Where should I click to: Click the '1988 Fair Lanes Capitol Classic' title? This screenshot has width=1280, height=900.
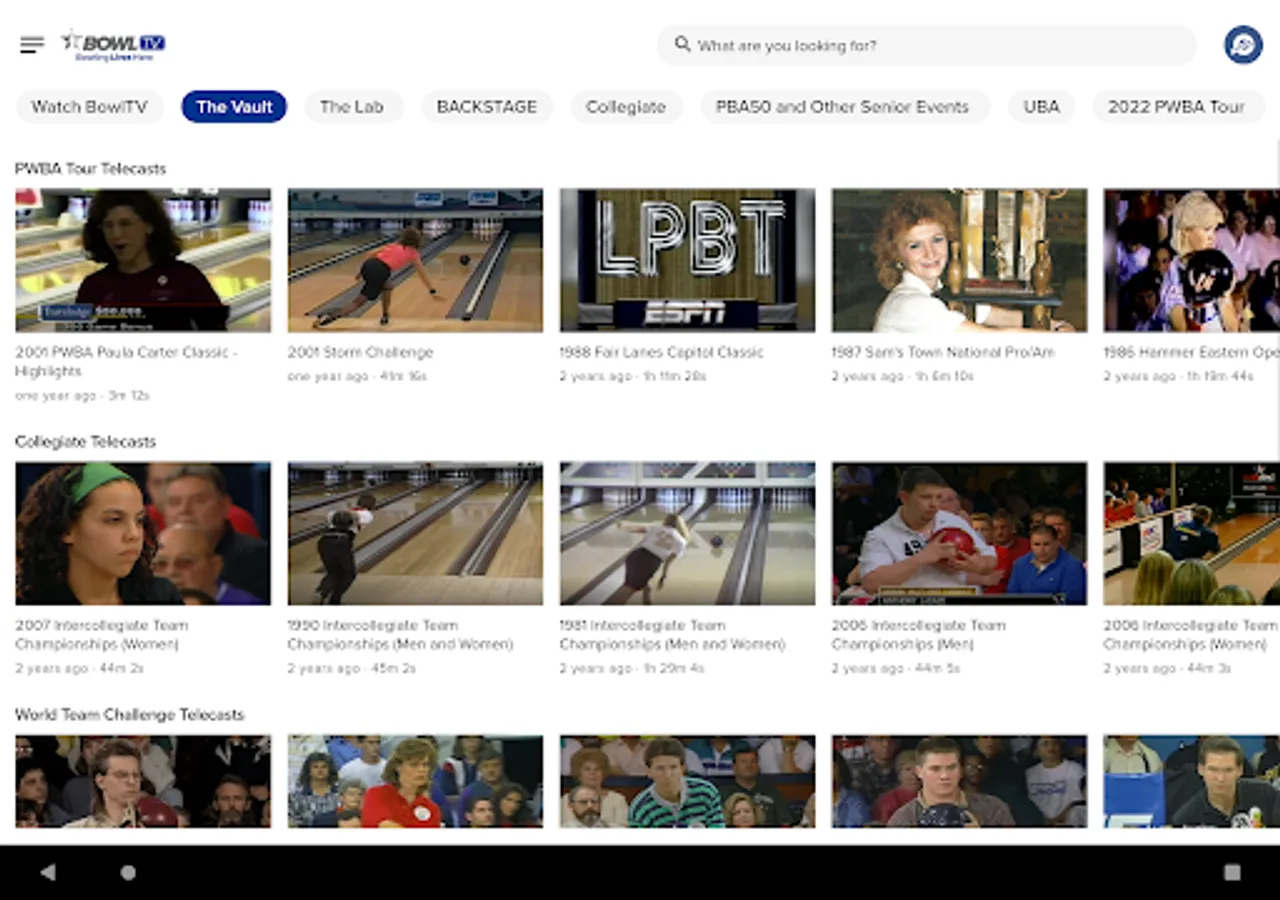pos(662,353)
